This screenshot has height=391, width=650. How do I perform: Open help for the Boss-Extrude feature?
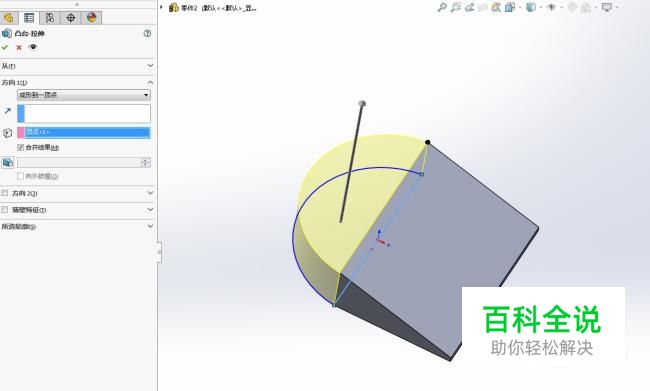click(147, 33)
